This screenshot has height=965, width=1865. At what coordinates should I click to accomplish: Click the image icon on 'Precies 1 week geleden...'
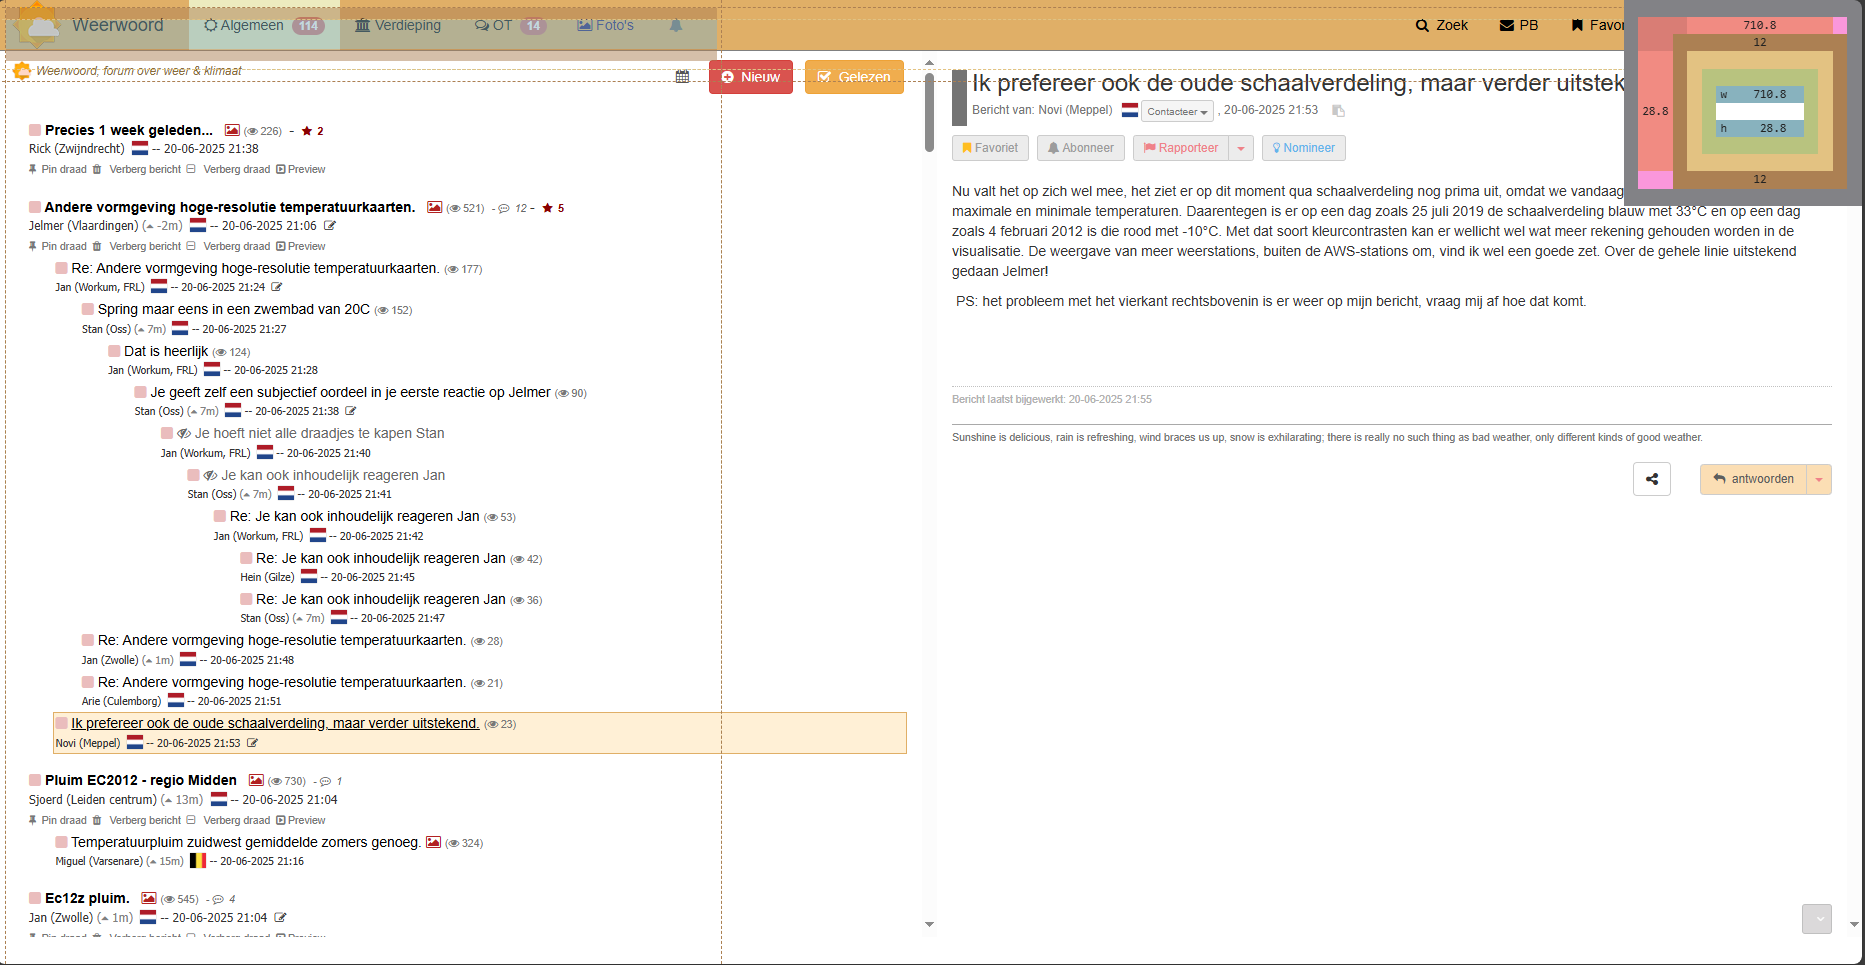(x=232, y=130)
